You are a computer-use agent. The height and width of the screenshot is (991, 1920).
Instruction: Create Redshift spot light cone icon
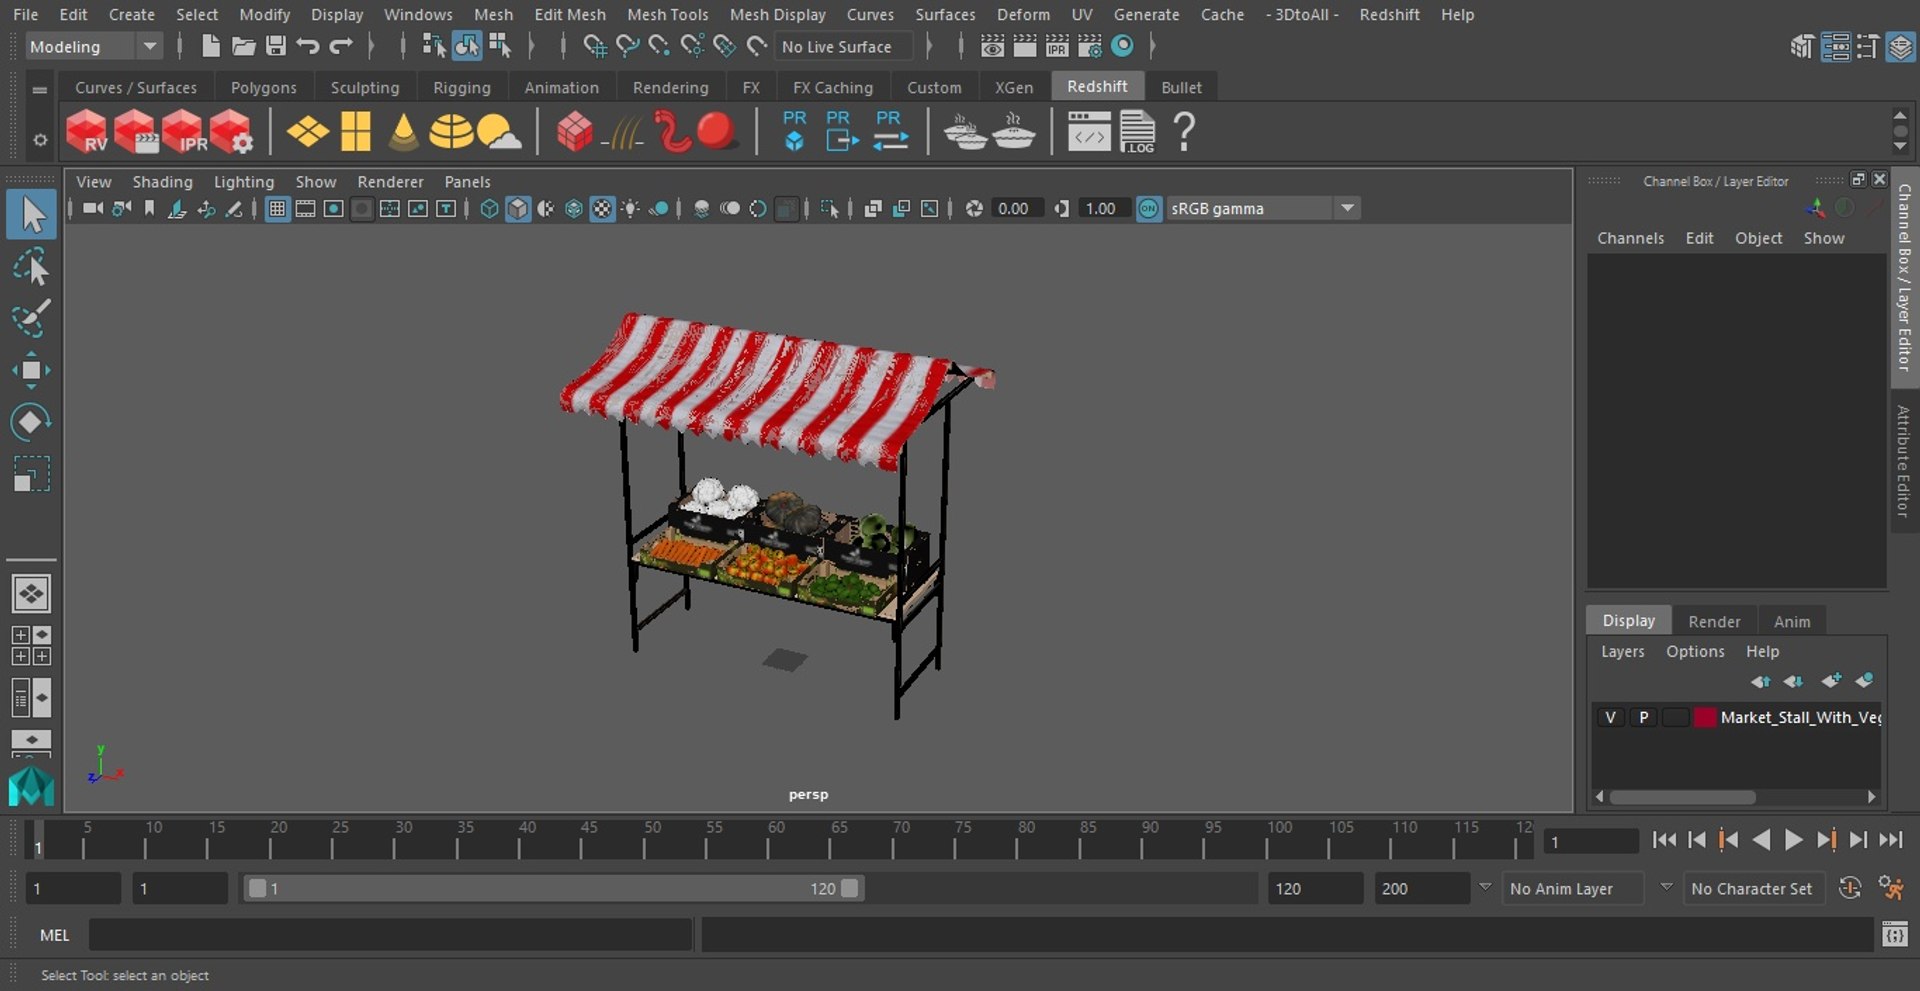pos(403,132)
